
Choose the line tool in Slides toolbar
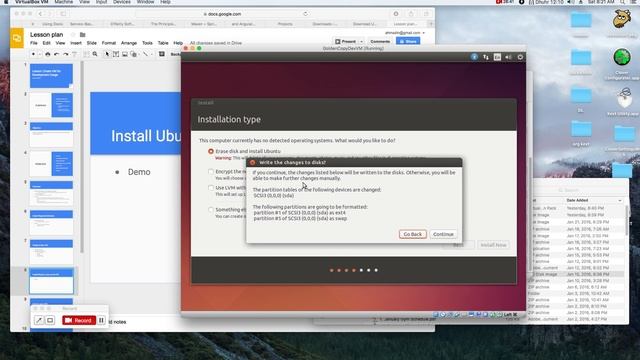145,54
